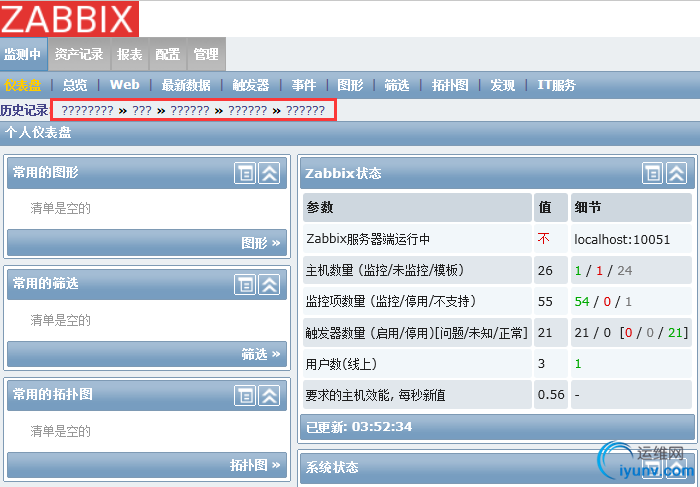Click the 用户数(线上) row label
This screenshot has width=700, height=487.
(341, 364)
